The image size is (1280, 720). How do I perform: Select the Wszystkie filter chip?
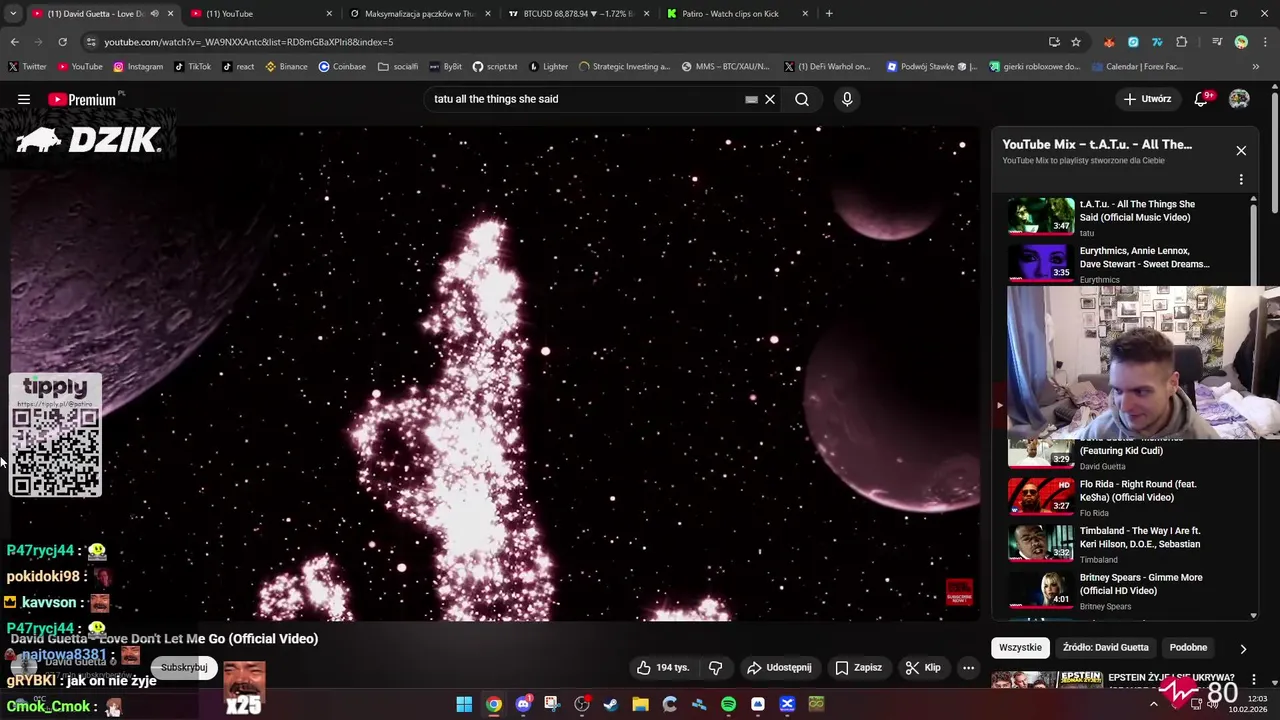tap(1020, 647)
